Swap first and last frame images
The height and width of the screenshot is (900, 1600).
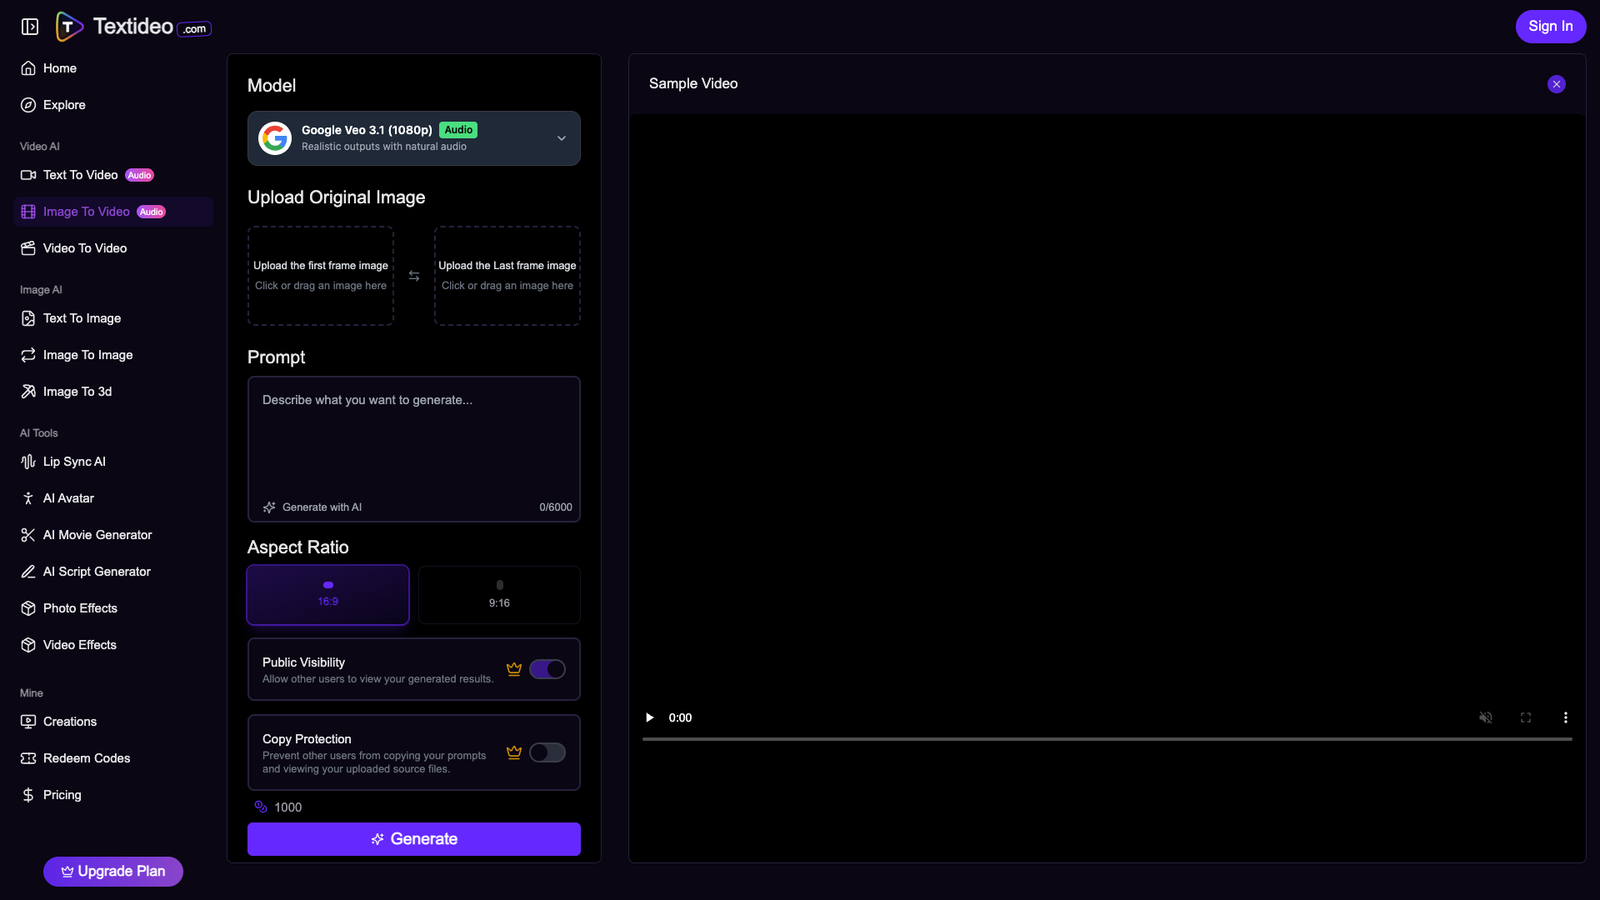414,276
